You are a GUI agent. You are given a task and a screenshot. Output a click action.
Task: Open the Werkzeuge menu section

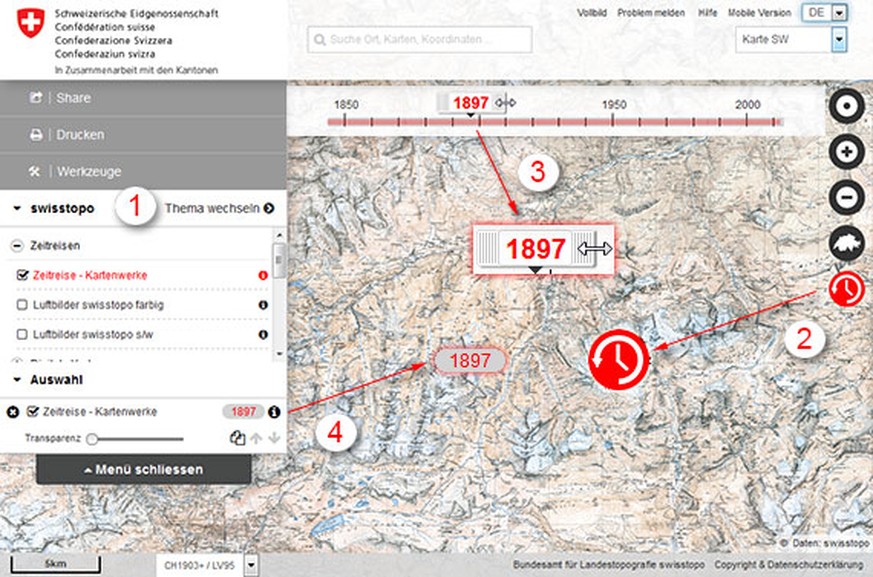(x=143, y=172)
